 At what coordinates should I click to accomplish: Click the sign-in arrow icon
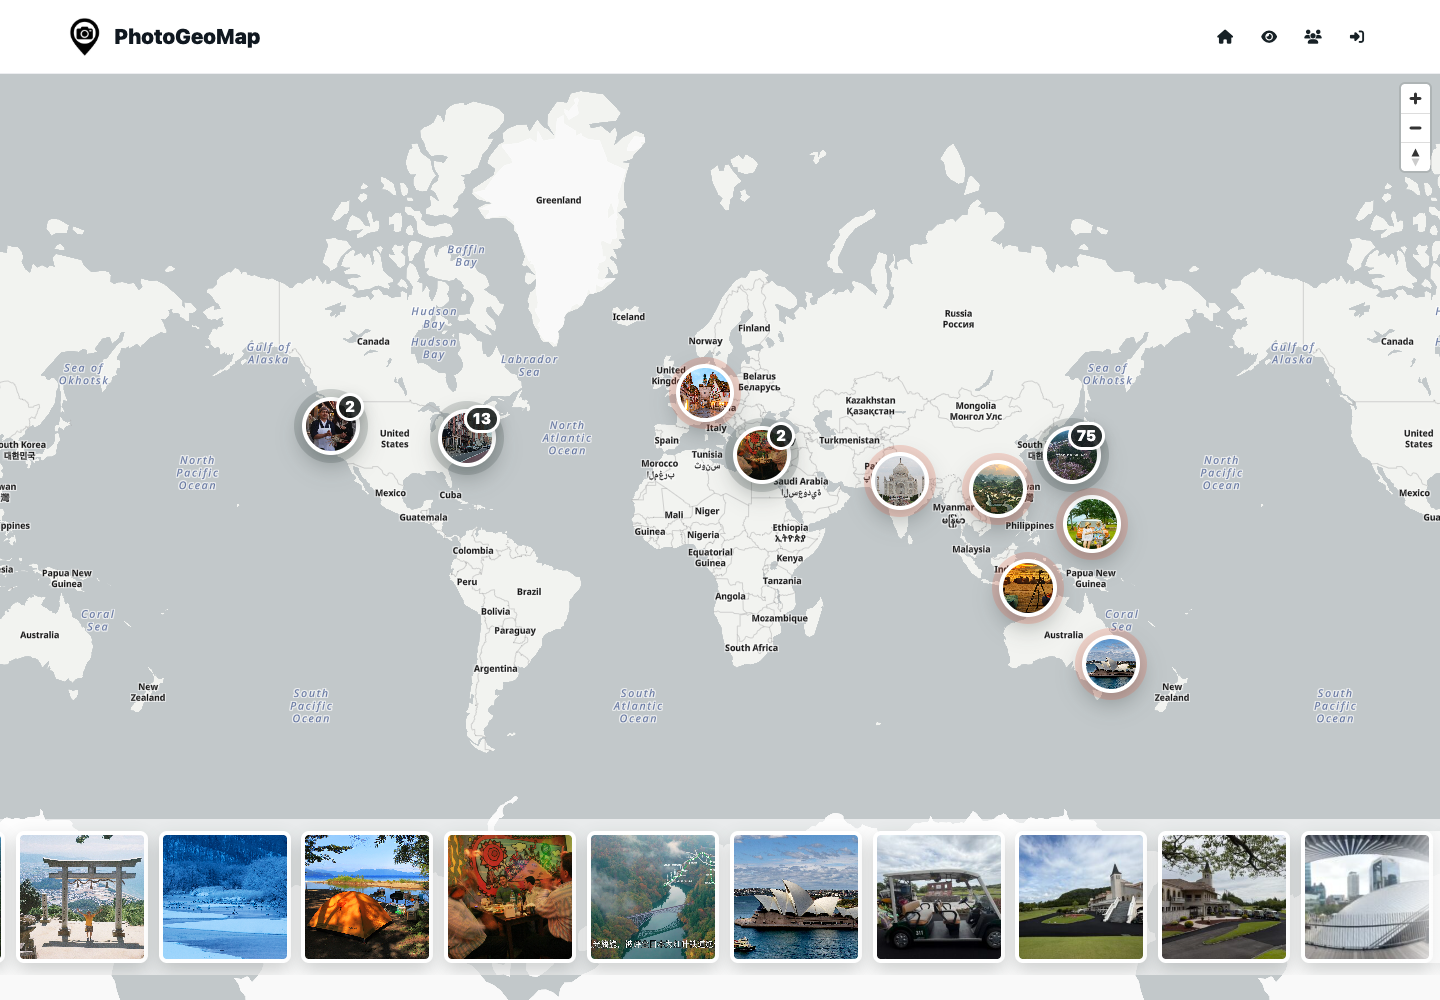[x=1357, y=37]
